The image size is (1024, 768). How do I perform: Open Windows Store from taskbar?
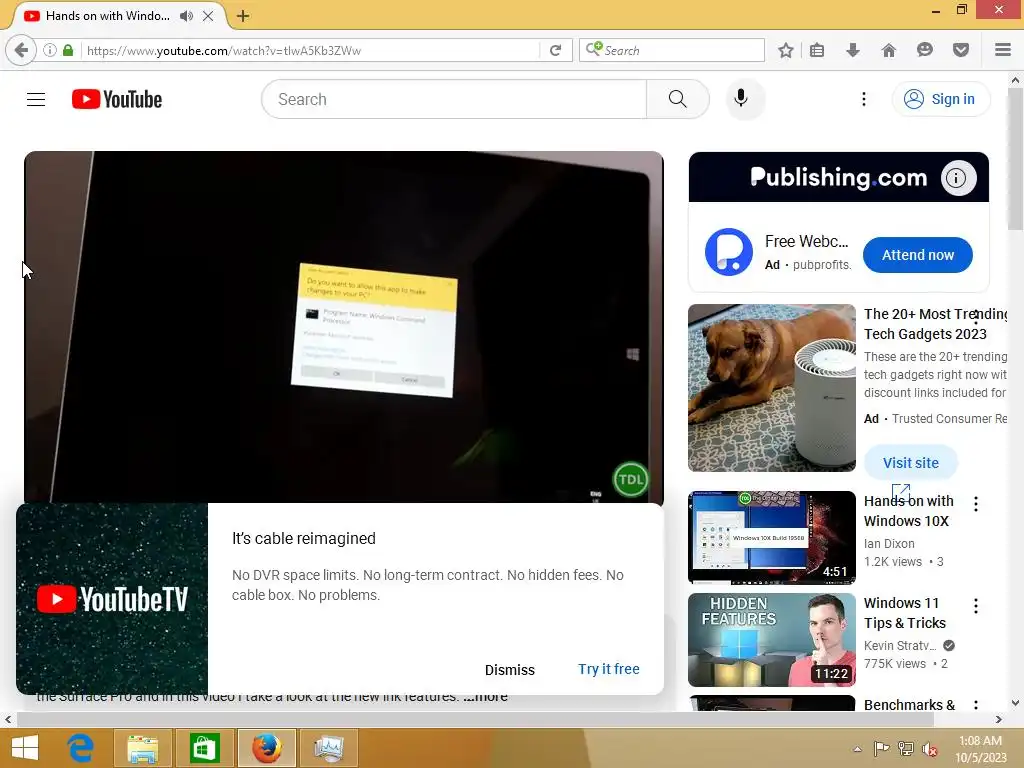coord(204,747)
